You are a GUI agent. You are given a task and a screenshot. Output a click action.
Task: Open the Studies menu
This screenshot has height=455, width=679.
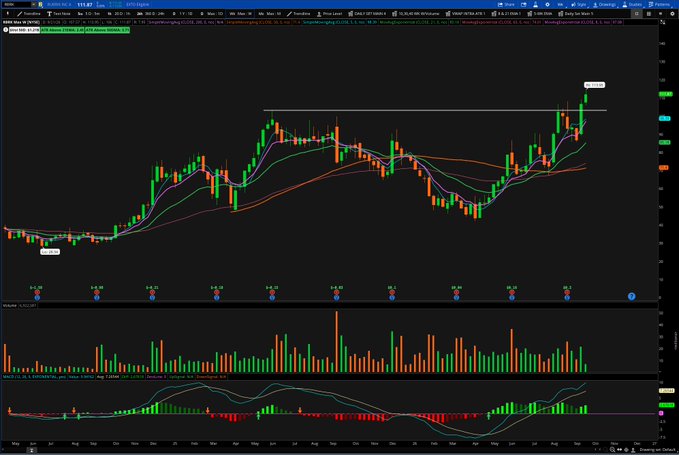point(633,4)
